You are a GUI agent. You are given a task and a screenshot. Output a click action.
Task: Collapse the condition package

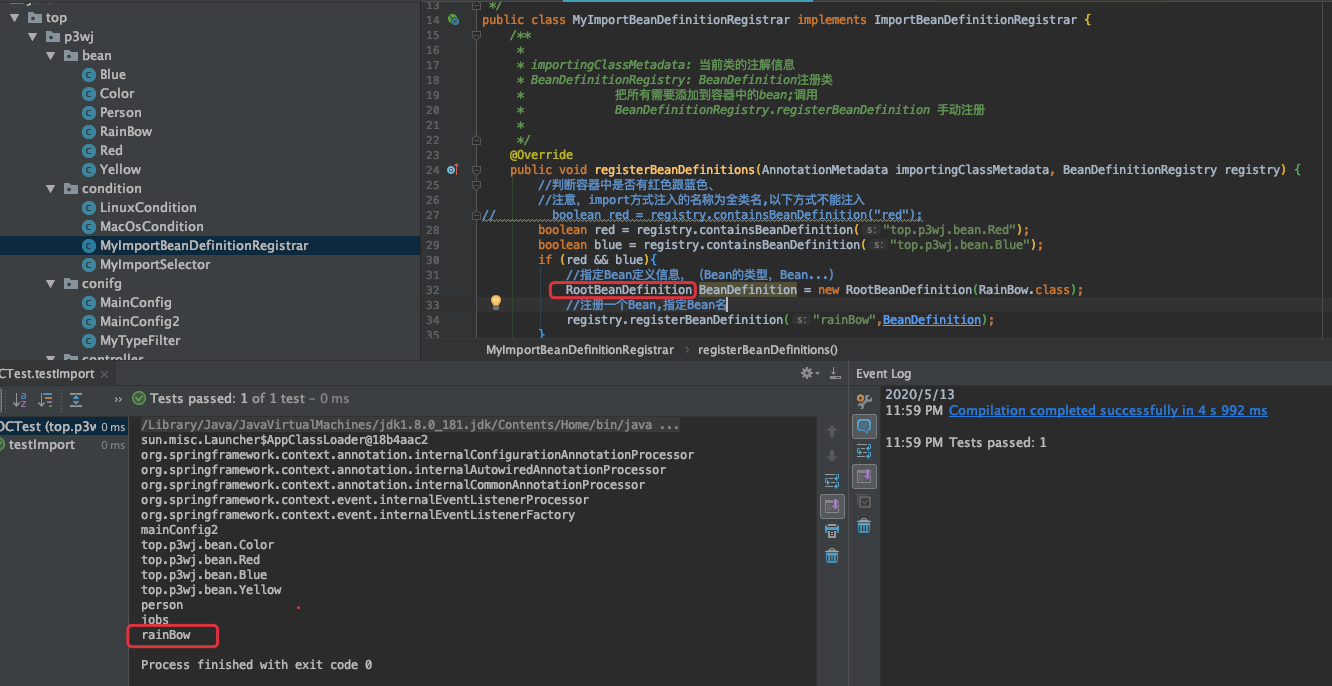tap(52, 188)
